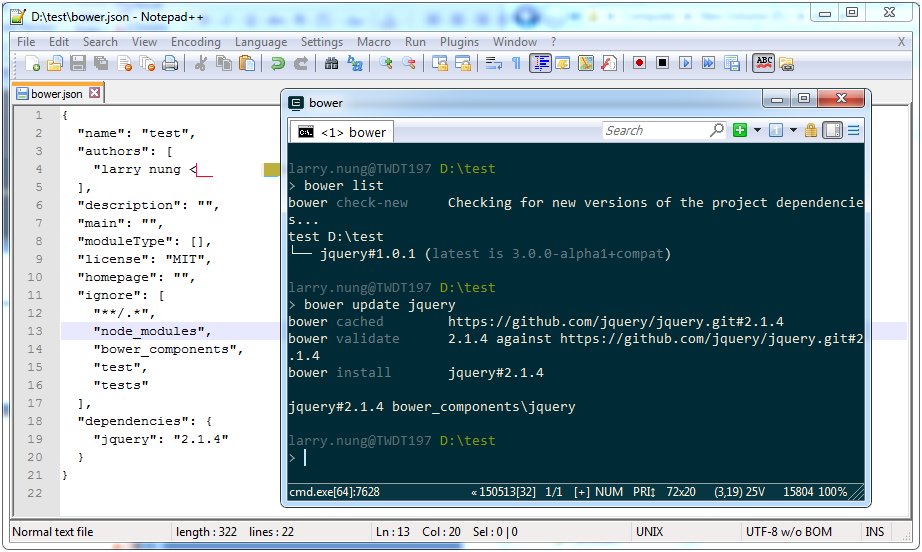The height and width of the screenshot is (552, 922).
Task: Open the Settings menu
Action: pos(322,42)
